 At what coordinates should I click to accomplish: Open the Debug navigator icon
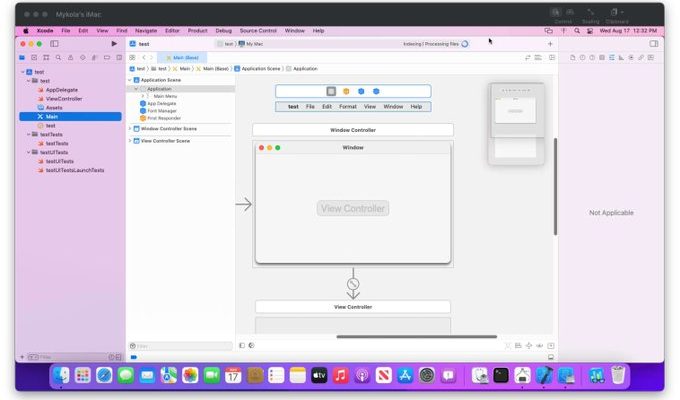coord(94,58)
